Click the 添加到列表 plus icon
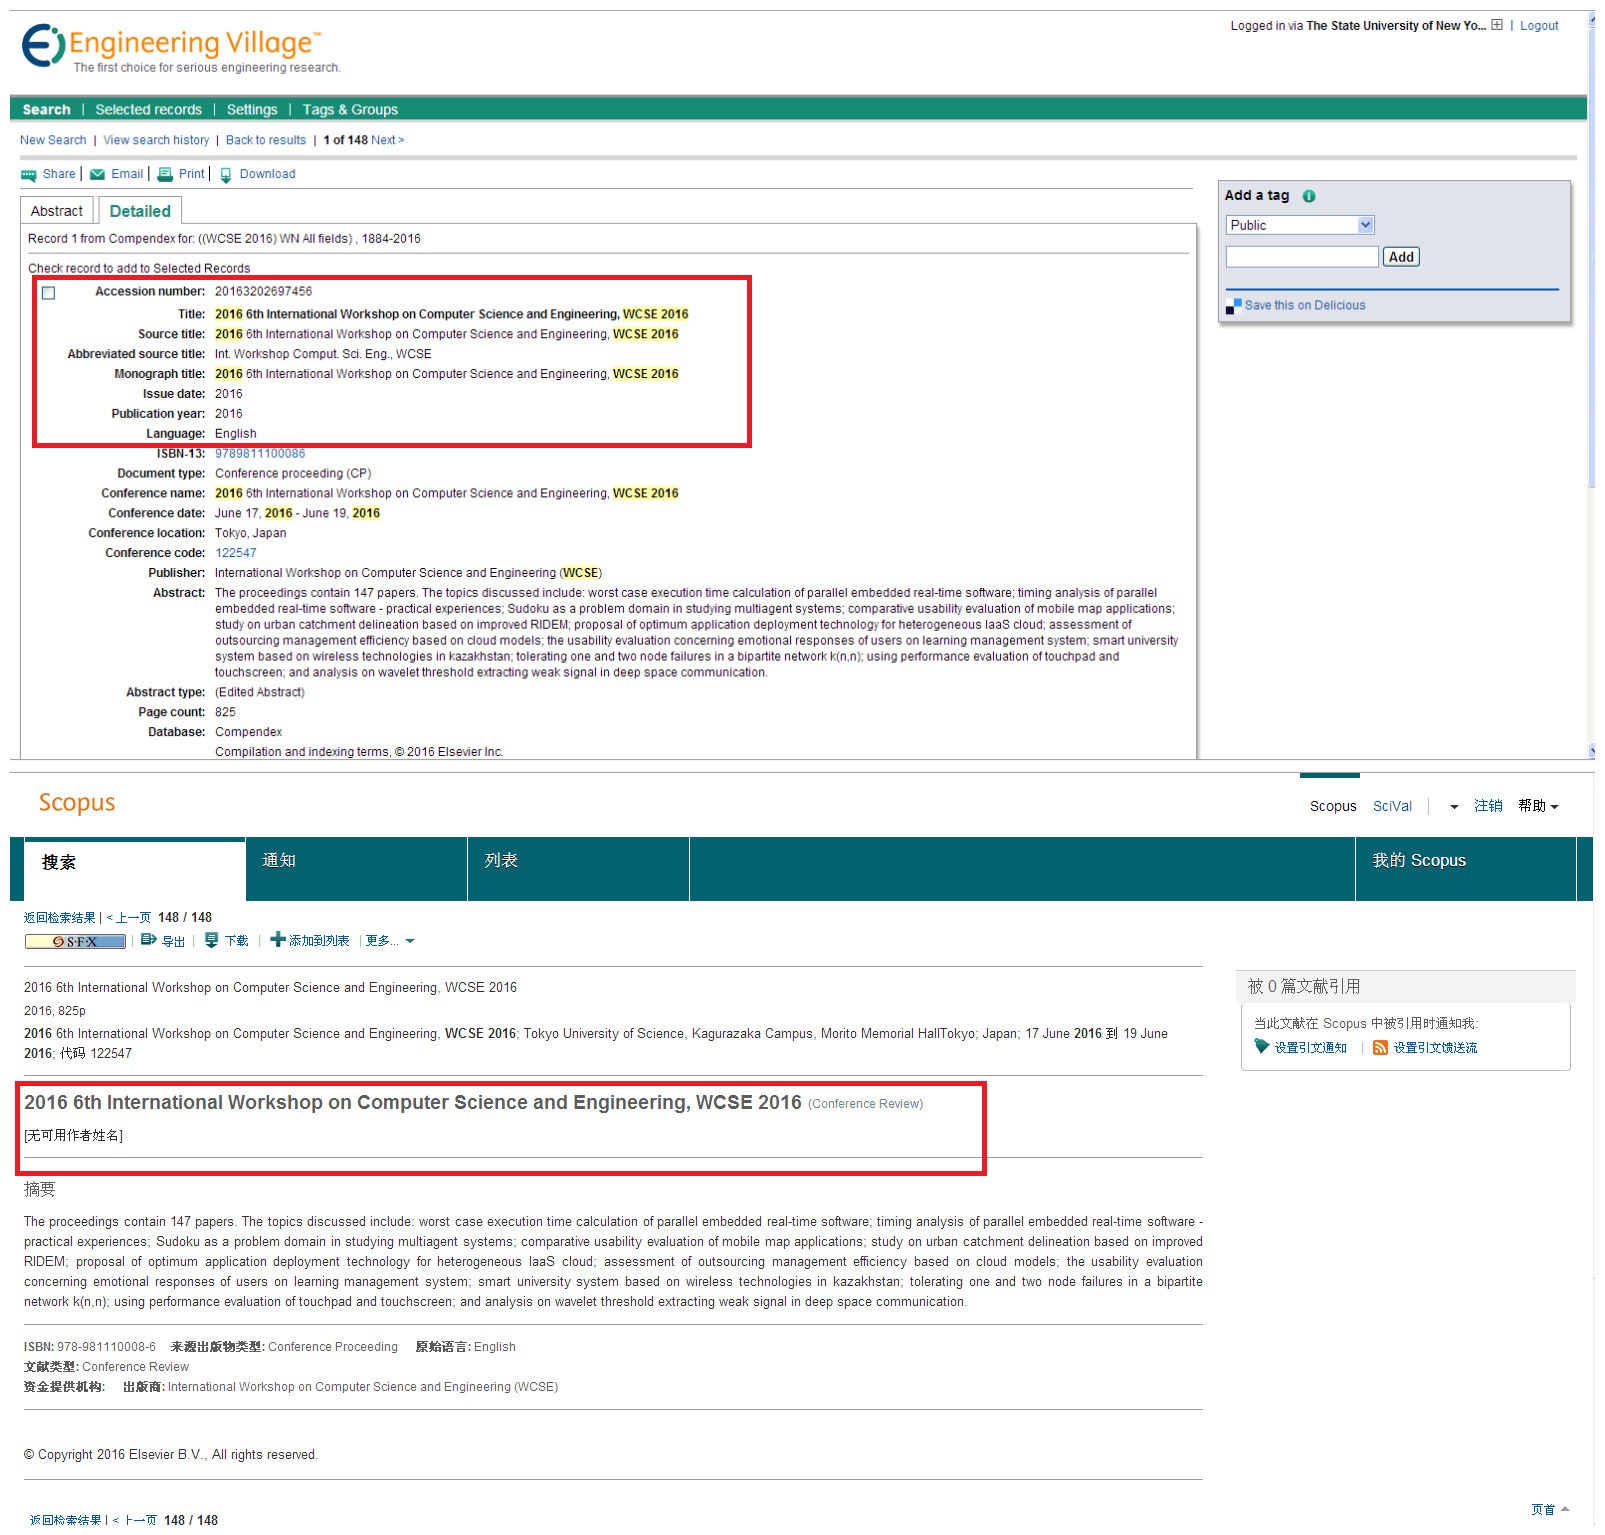The height and width of the screenshot is (1535, 1605). (x=278, y=940)
